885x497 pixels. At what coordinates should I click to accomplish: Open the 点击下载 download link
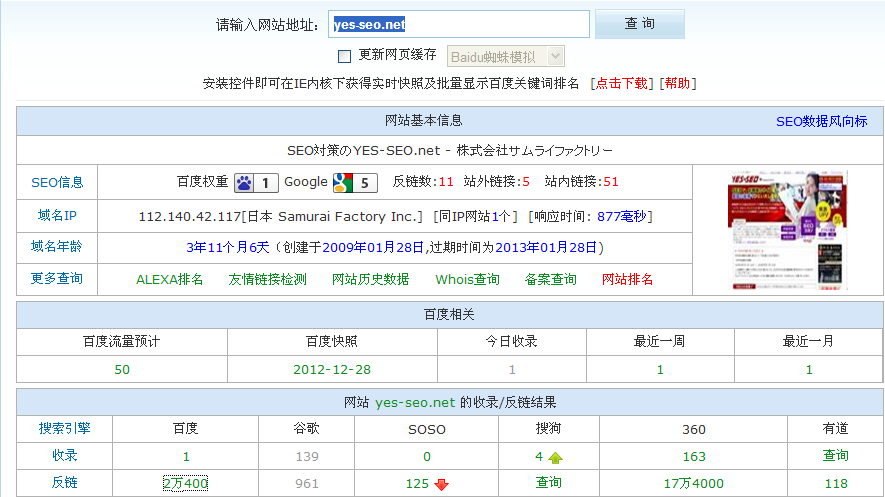pos(622,84)
